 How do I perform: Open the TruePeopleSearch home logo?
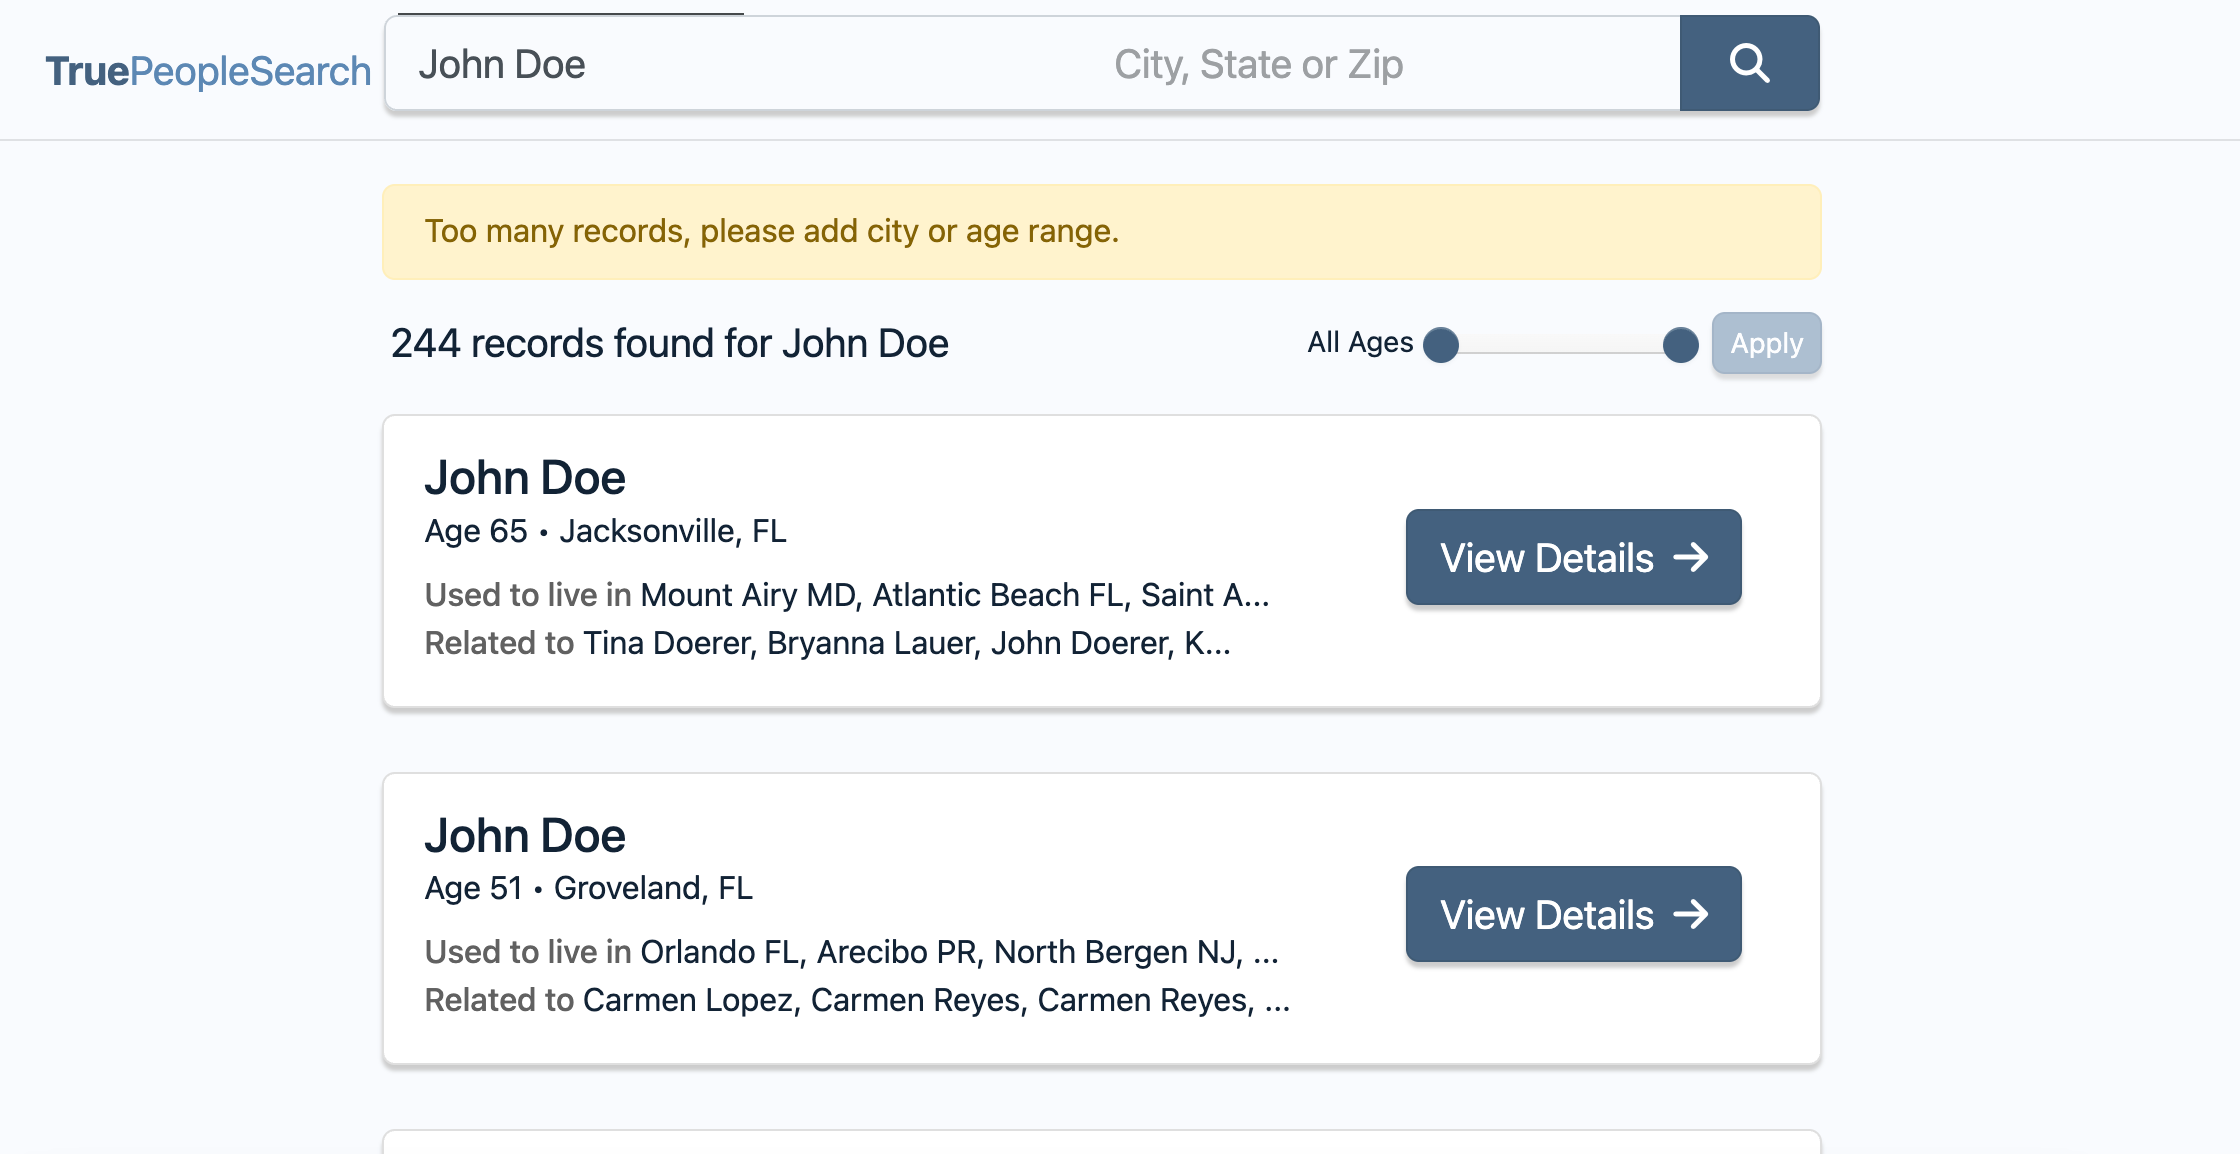(x=208, y=71)
